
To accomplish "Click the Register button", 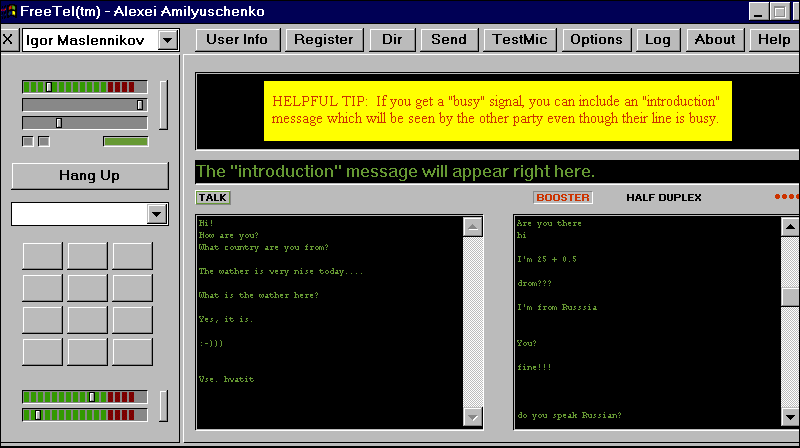I will pyautogui.click(x=325, y=40).
